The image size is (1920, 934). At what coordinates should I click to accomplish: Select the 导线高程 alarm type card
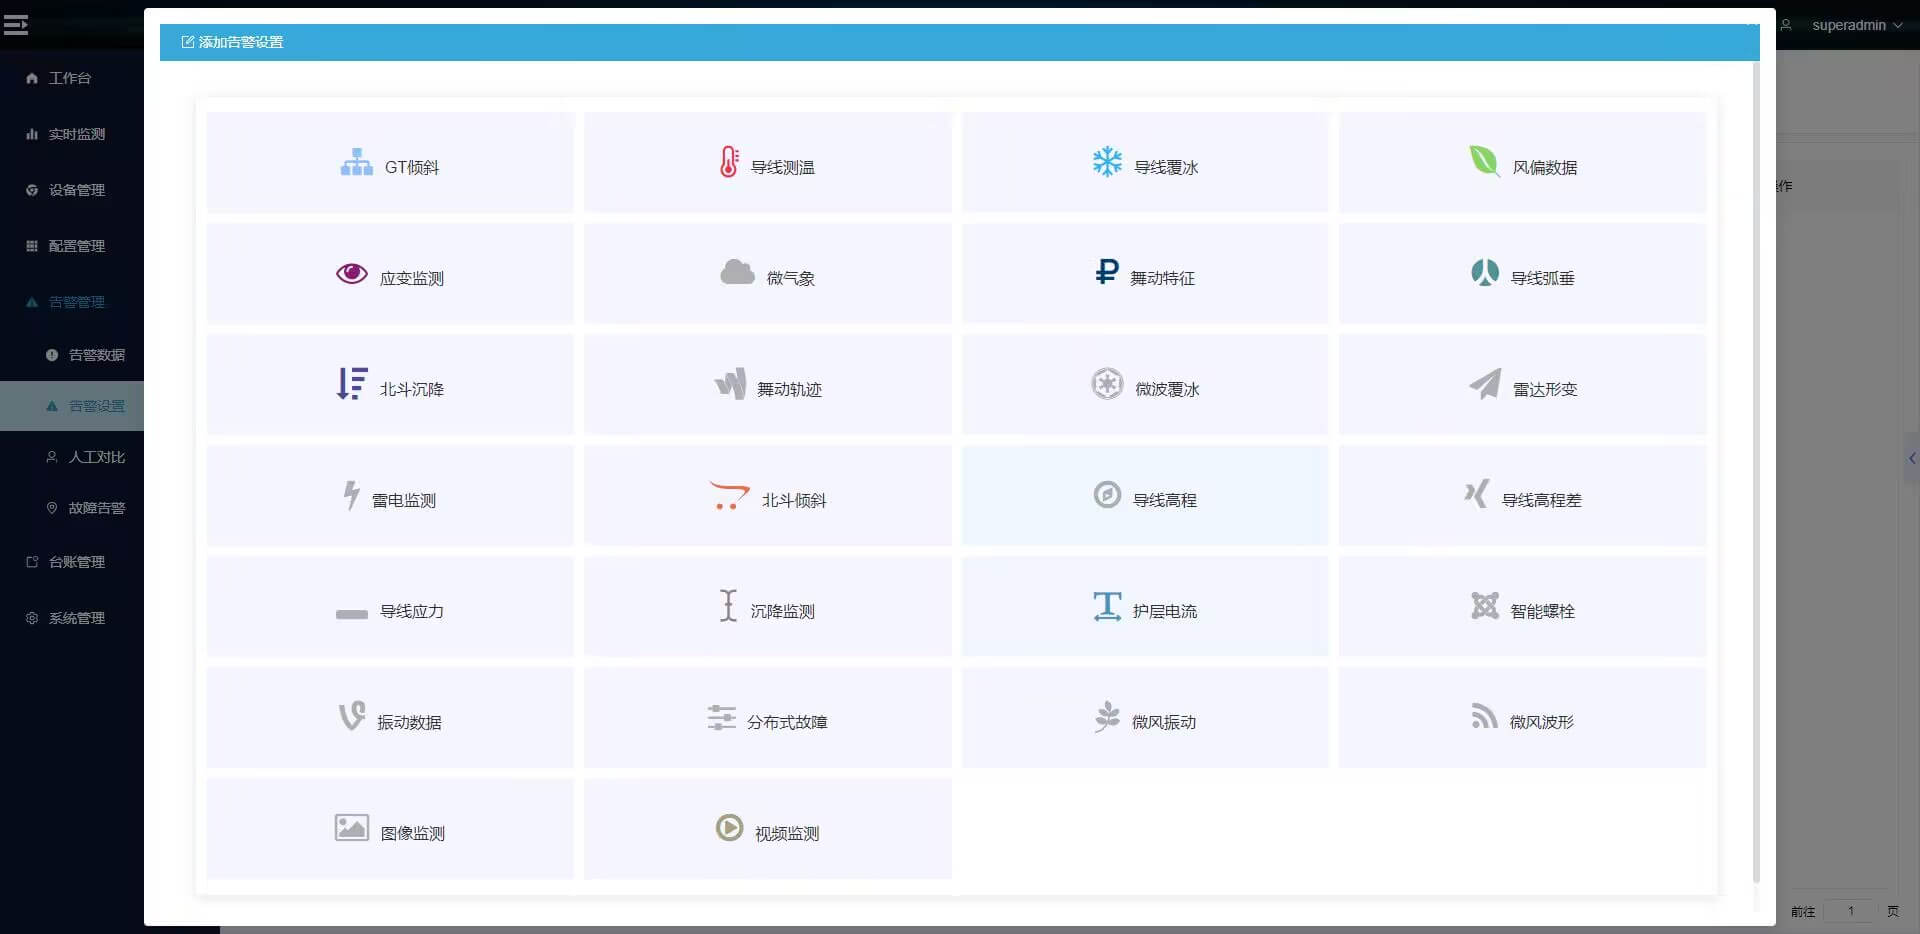pyautogui.click(x=1144, y=496)
